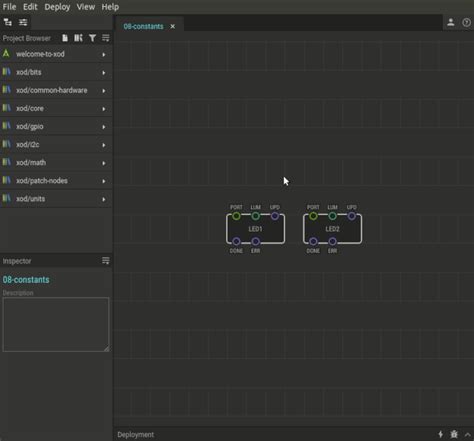Expand the xod/units library arrow

[x=104, y=199]
